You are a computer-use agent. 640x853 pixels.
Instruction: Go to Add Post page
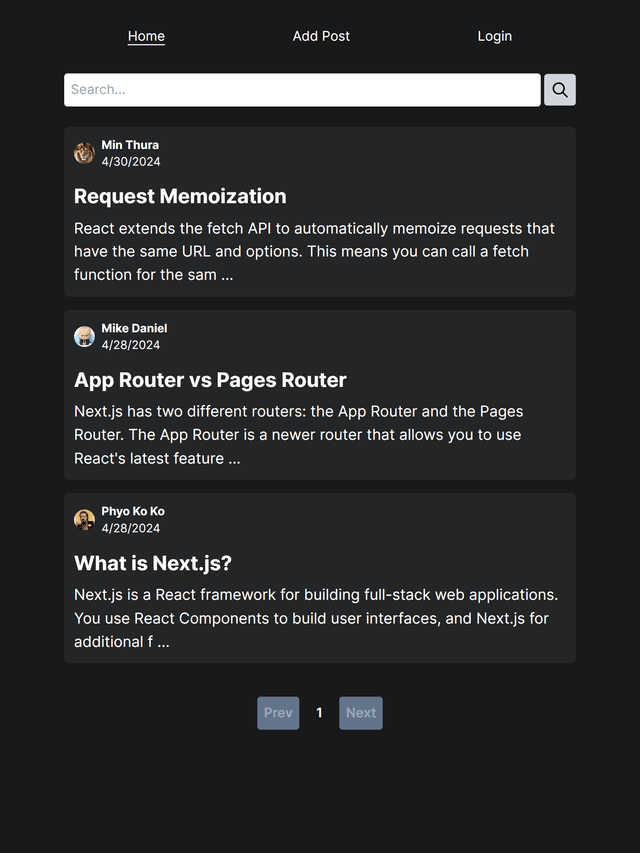click(x=321, y=36)
